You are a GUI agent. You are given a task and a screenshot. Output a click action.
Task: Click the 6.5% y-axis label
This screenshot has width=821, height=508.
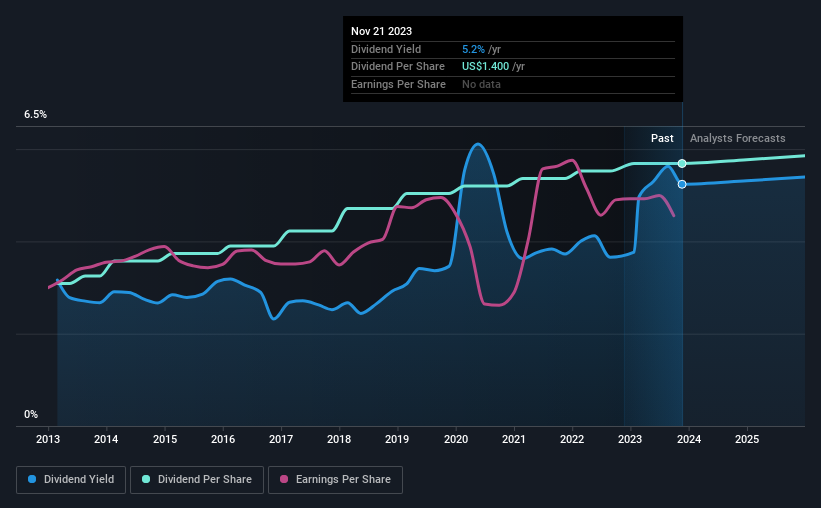click(35, 115)
